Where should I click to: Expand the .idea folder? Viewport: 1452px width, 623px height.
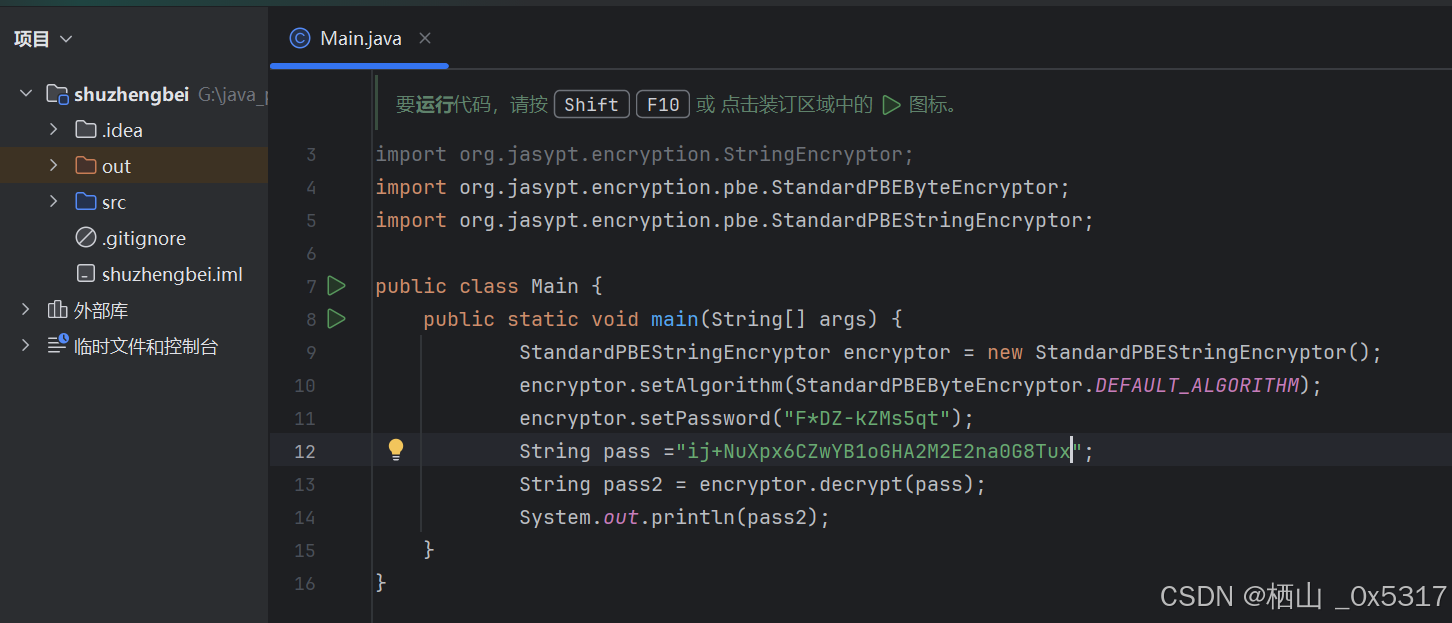click(54, 130)
